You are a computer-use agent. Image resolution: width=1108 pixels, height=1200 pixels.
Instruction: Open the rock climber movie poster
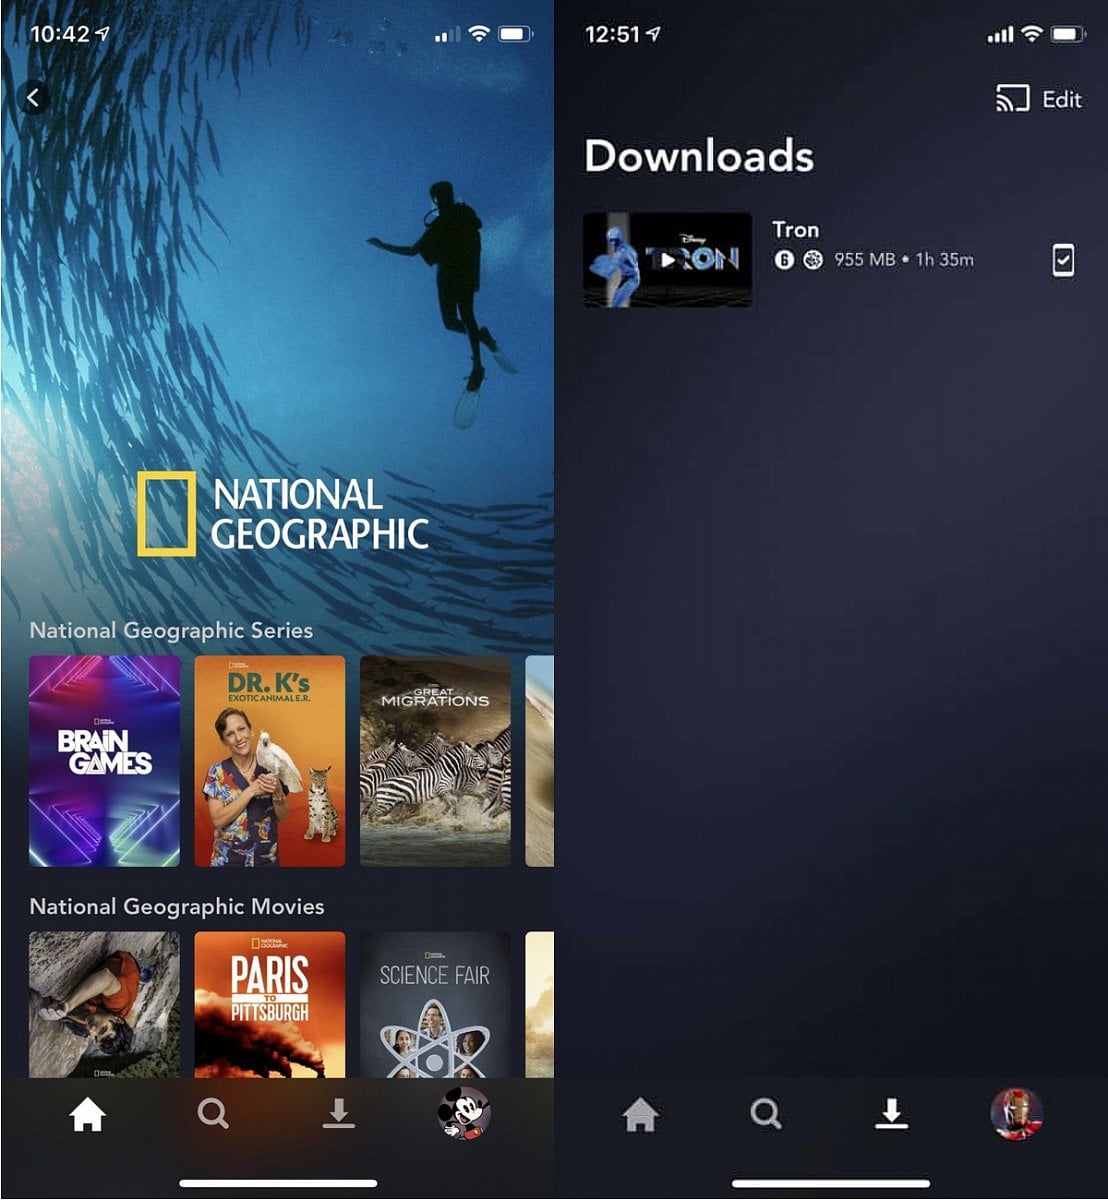(105, 1004)
